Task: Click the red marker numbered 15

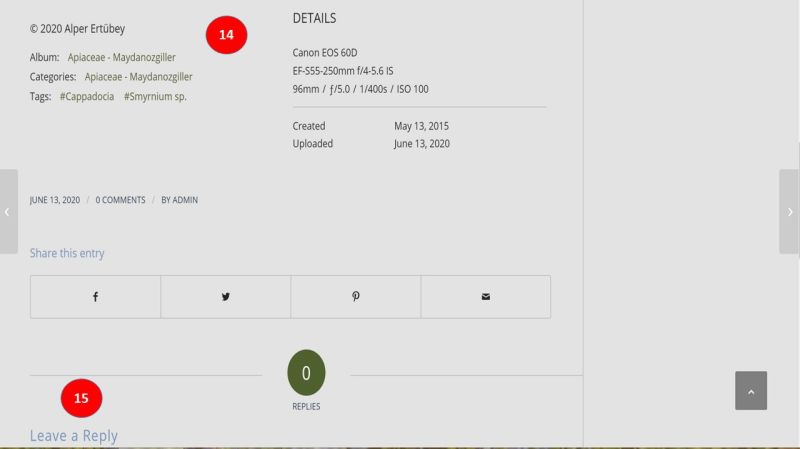Action: coord(81,398)
